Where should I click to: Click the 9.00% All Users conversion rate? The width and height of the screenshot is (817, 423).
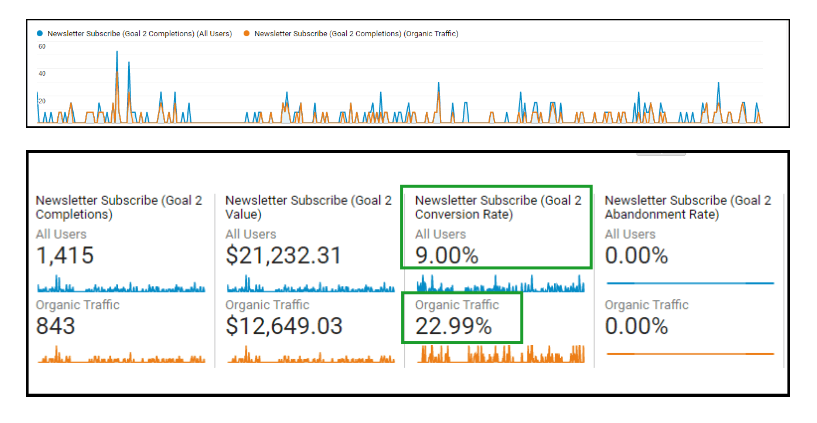pos(447,256)
